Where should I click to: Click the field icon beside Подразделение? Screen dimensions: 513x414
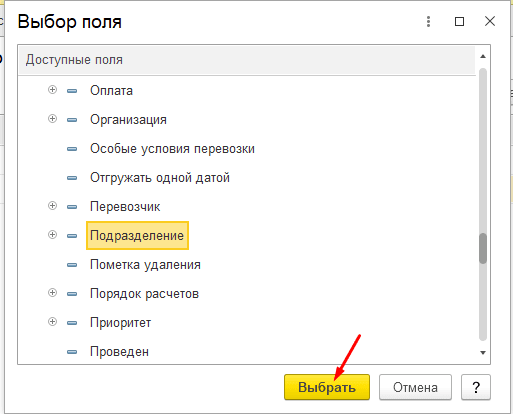pyautogui.click(x=72, y=236)
